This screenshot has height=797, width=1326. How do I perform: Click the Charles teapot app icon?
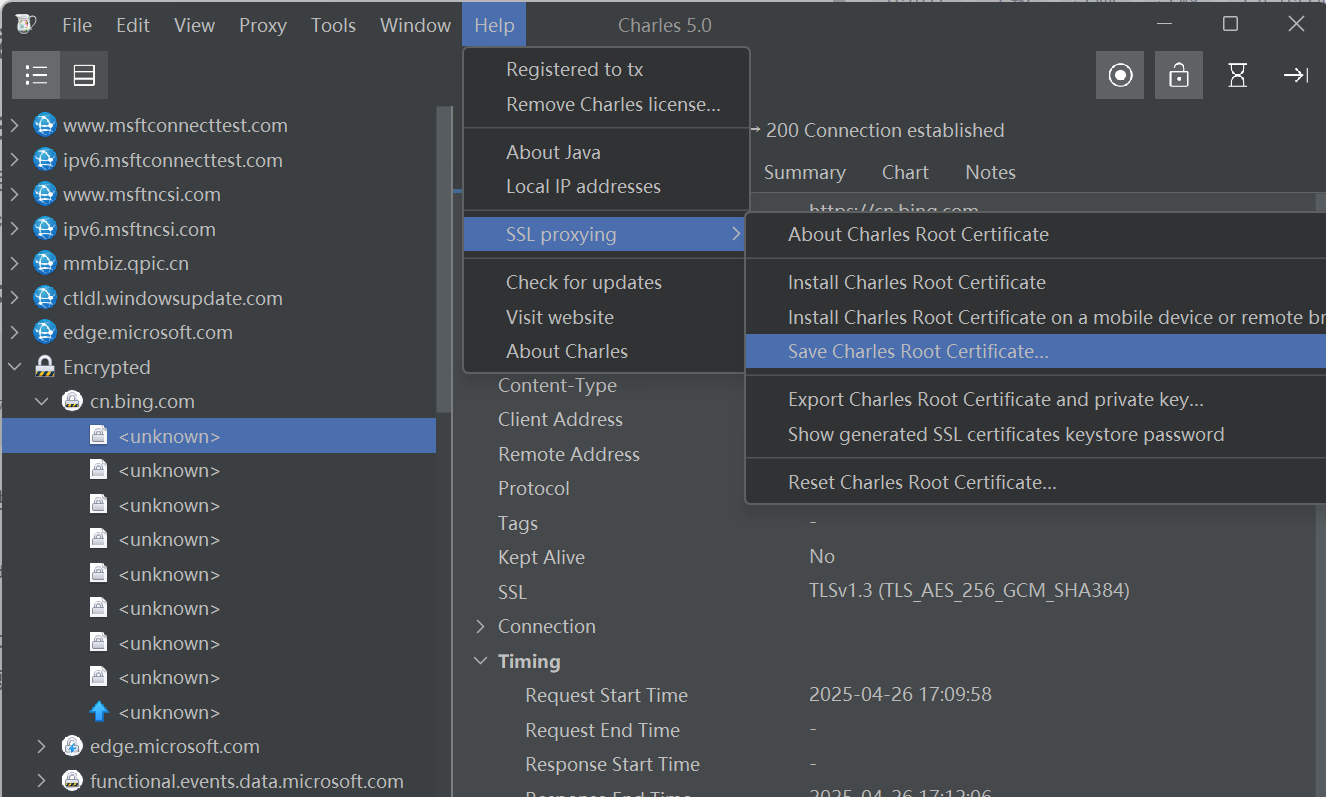(26, 24)
